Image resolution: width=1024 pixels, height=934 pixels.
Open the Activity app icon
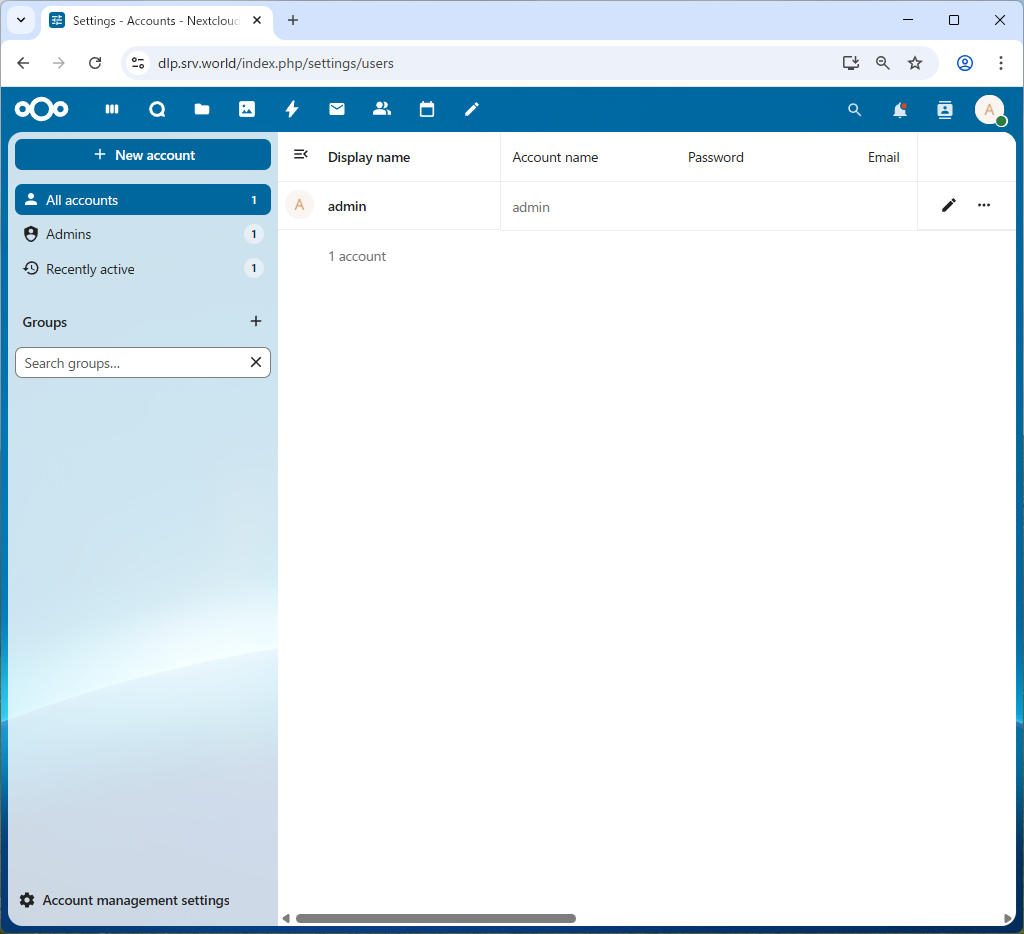tap(292, 109)
